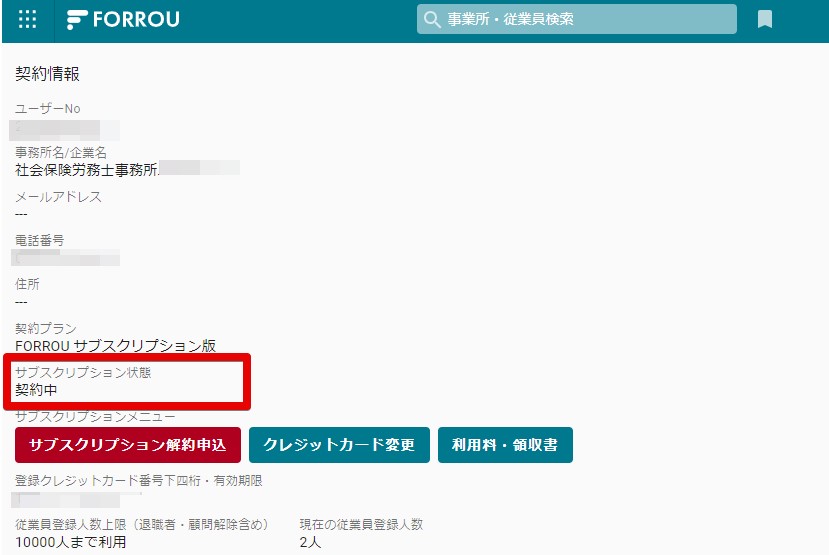This screenshot has width=829, height=555.
Task: Click the 住所 label
Action: point(27,284)
